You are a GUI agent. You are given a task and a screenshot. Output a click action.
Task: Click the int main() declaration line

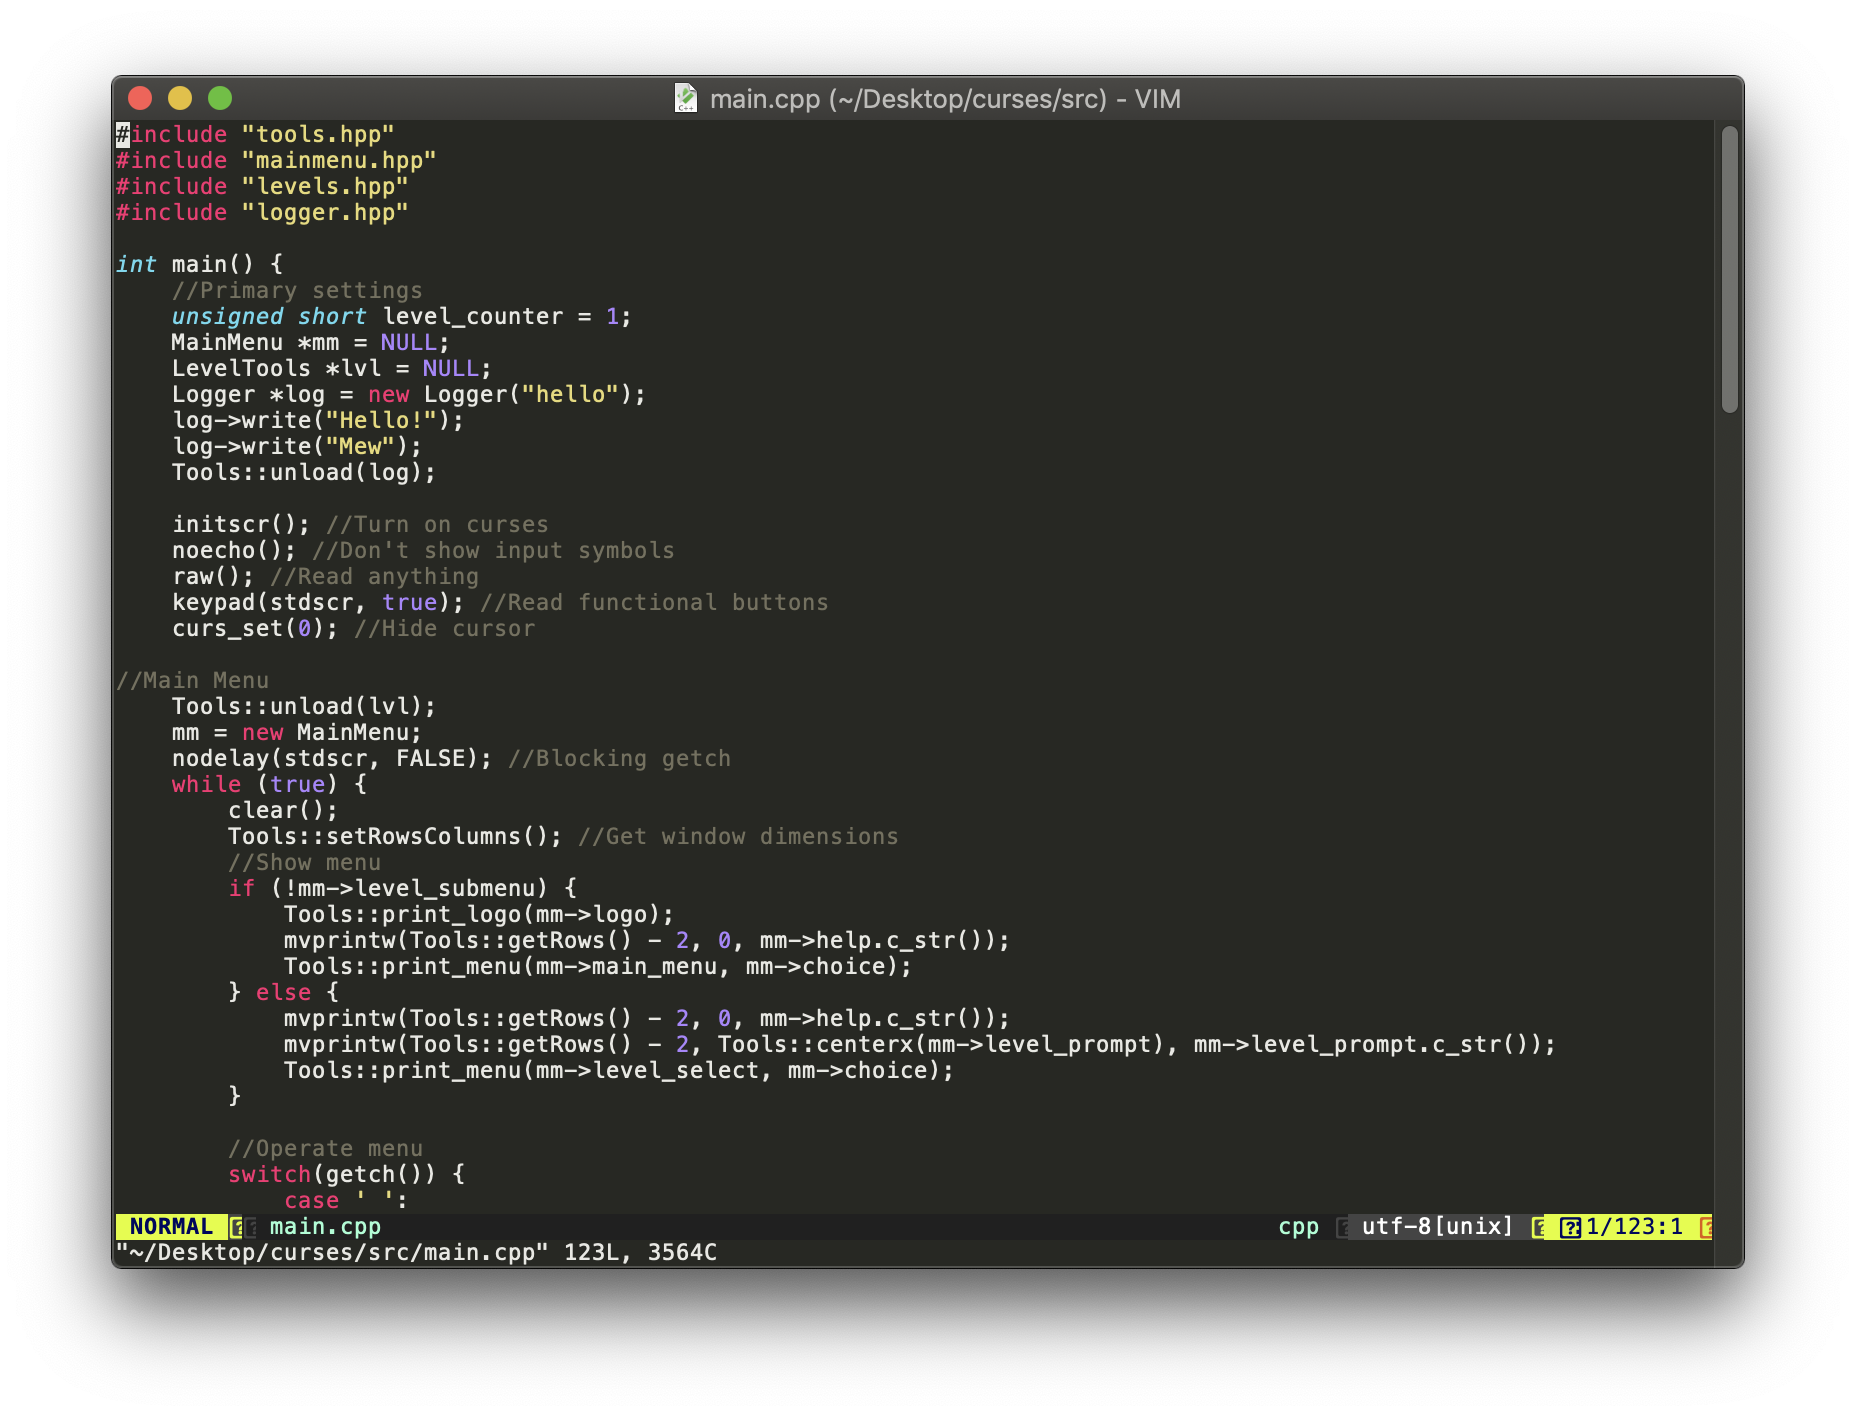[198, 263]
